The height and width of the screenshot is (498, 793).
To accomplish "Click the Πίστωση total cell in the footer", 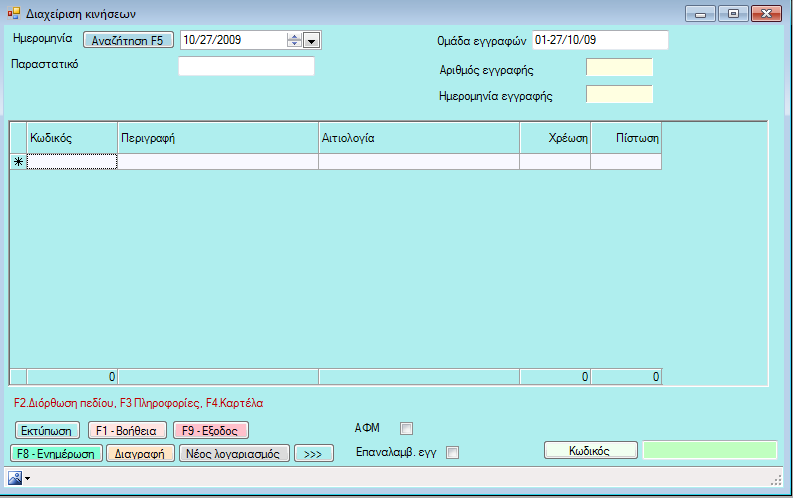I will 626,377.
